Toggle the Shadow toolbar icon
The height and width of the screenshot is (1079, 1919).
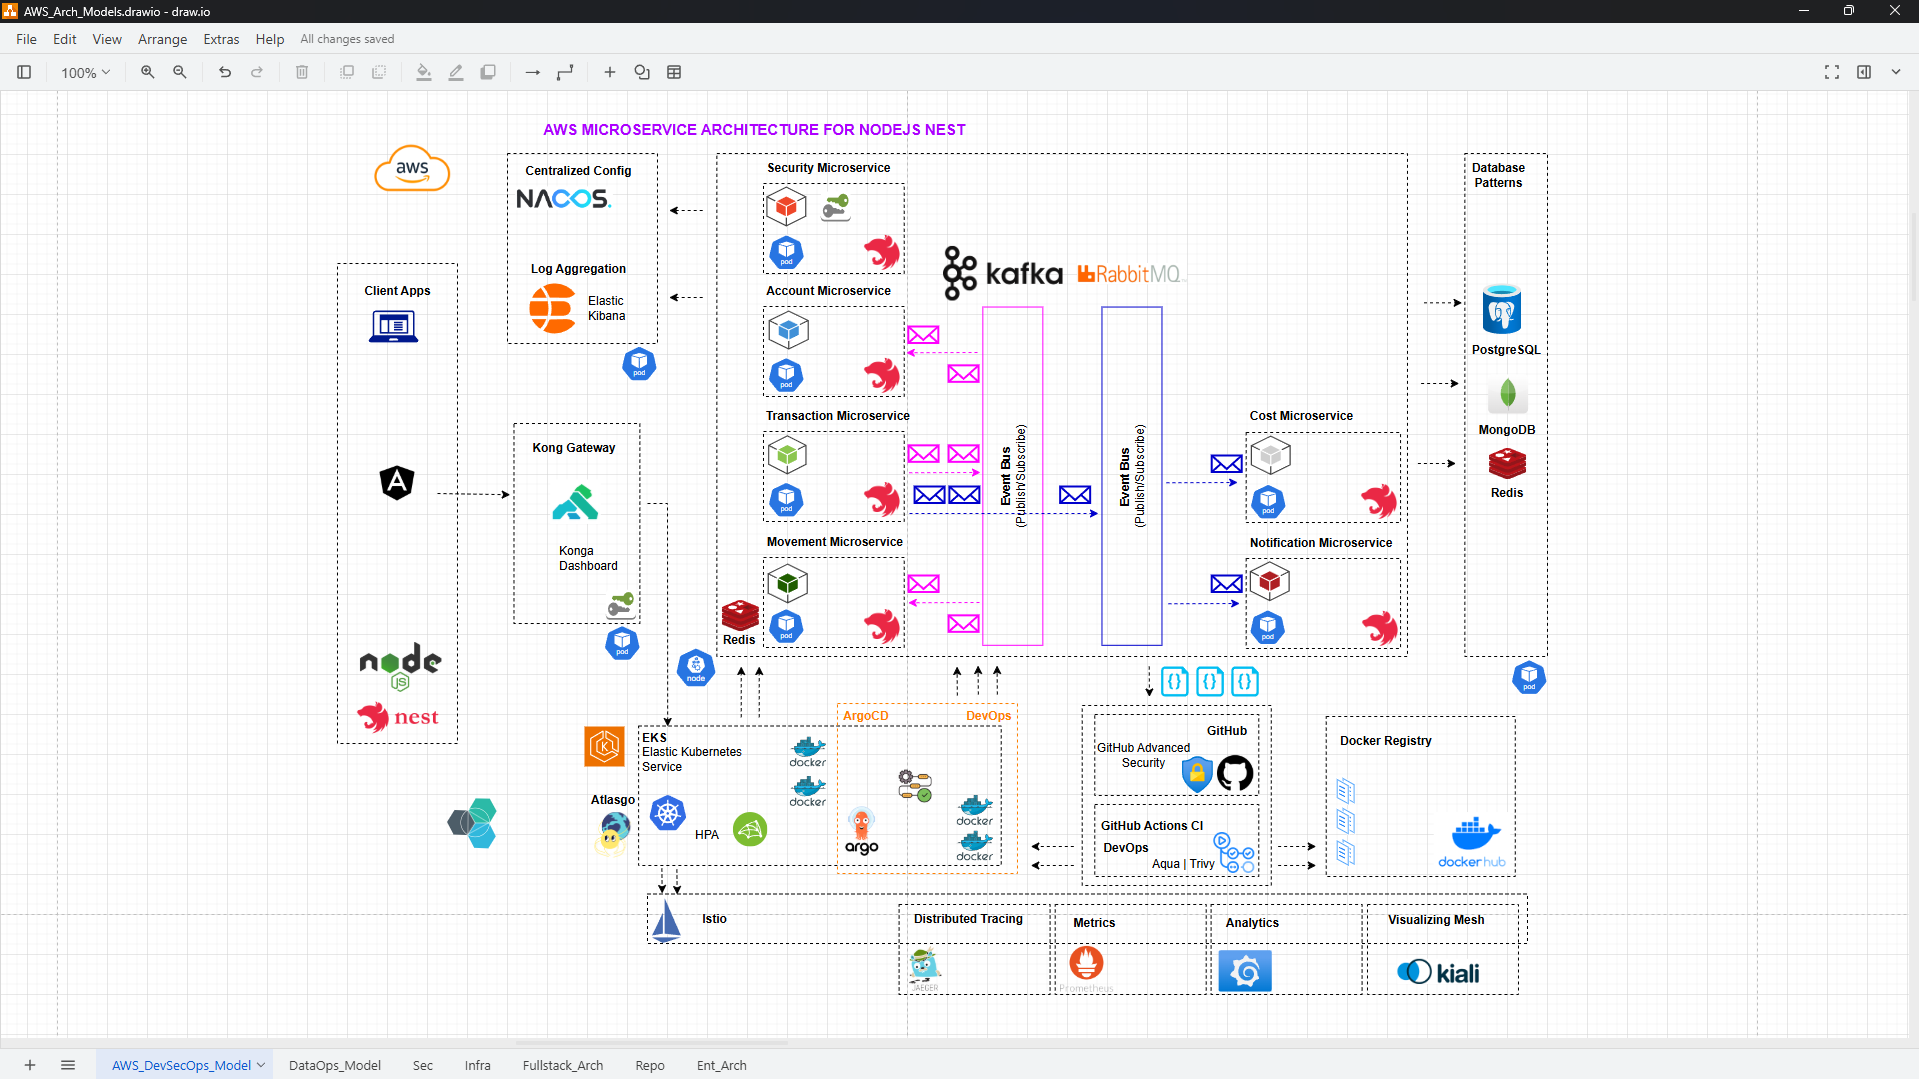488,72
